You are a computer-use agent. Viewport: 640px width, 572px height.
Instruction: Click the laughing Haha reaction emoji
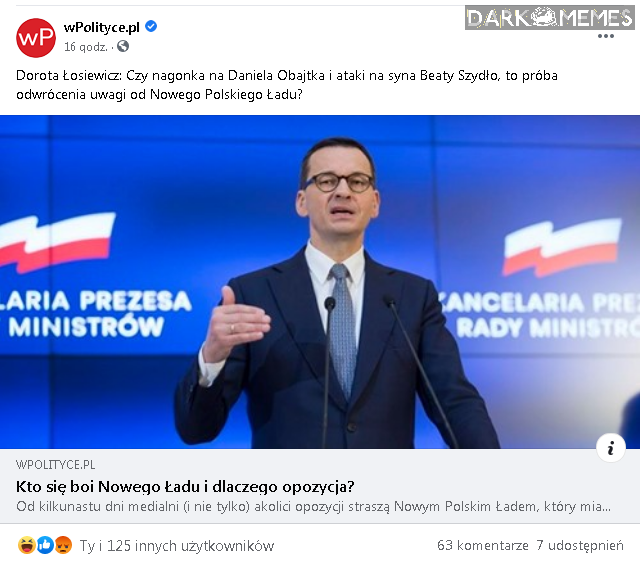27,545
